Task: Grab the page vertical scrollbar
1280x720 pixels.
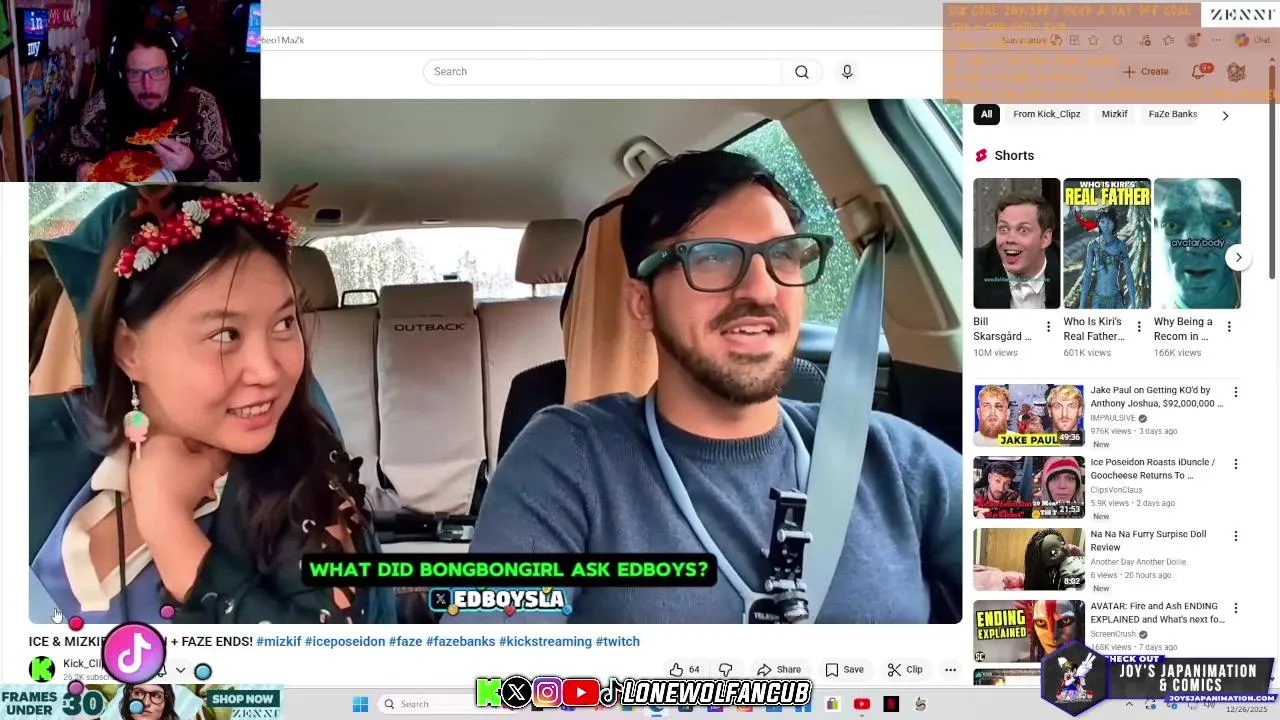Action: click(x=1273, y=170)
